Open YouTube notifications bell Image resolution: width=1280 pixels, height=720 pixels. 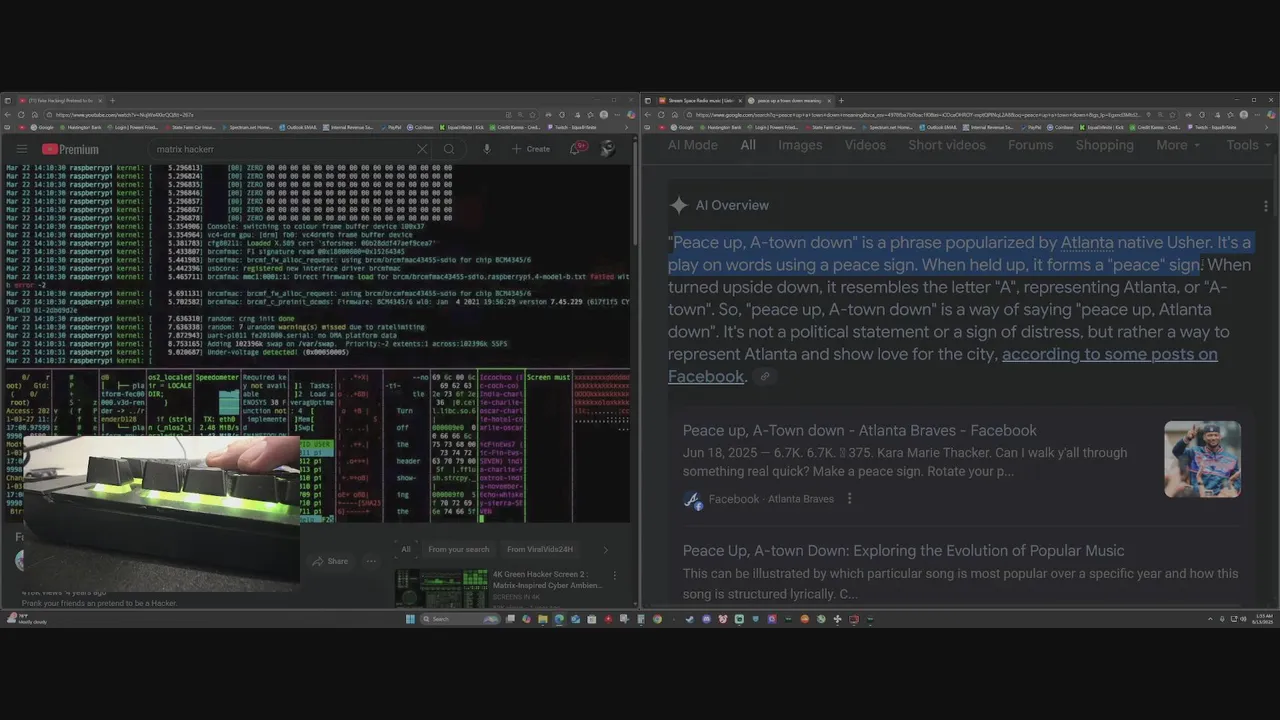coord(577,148)
